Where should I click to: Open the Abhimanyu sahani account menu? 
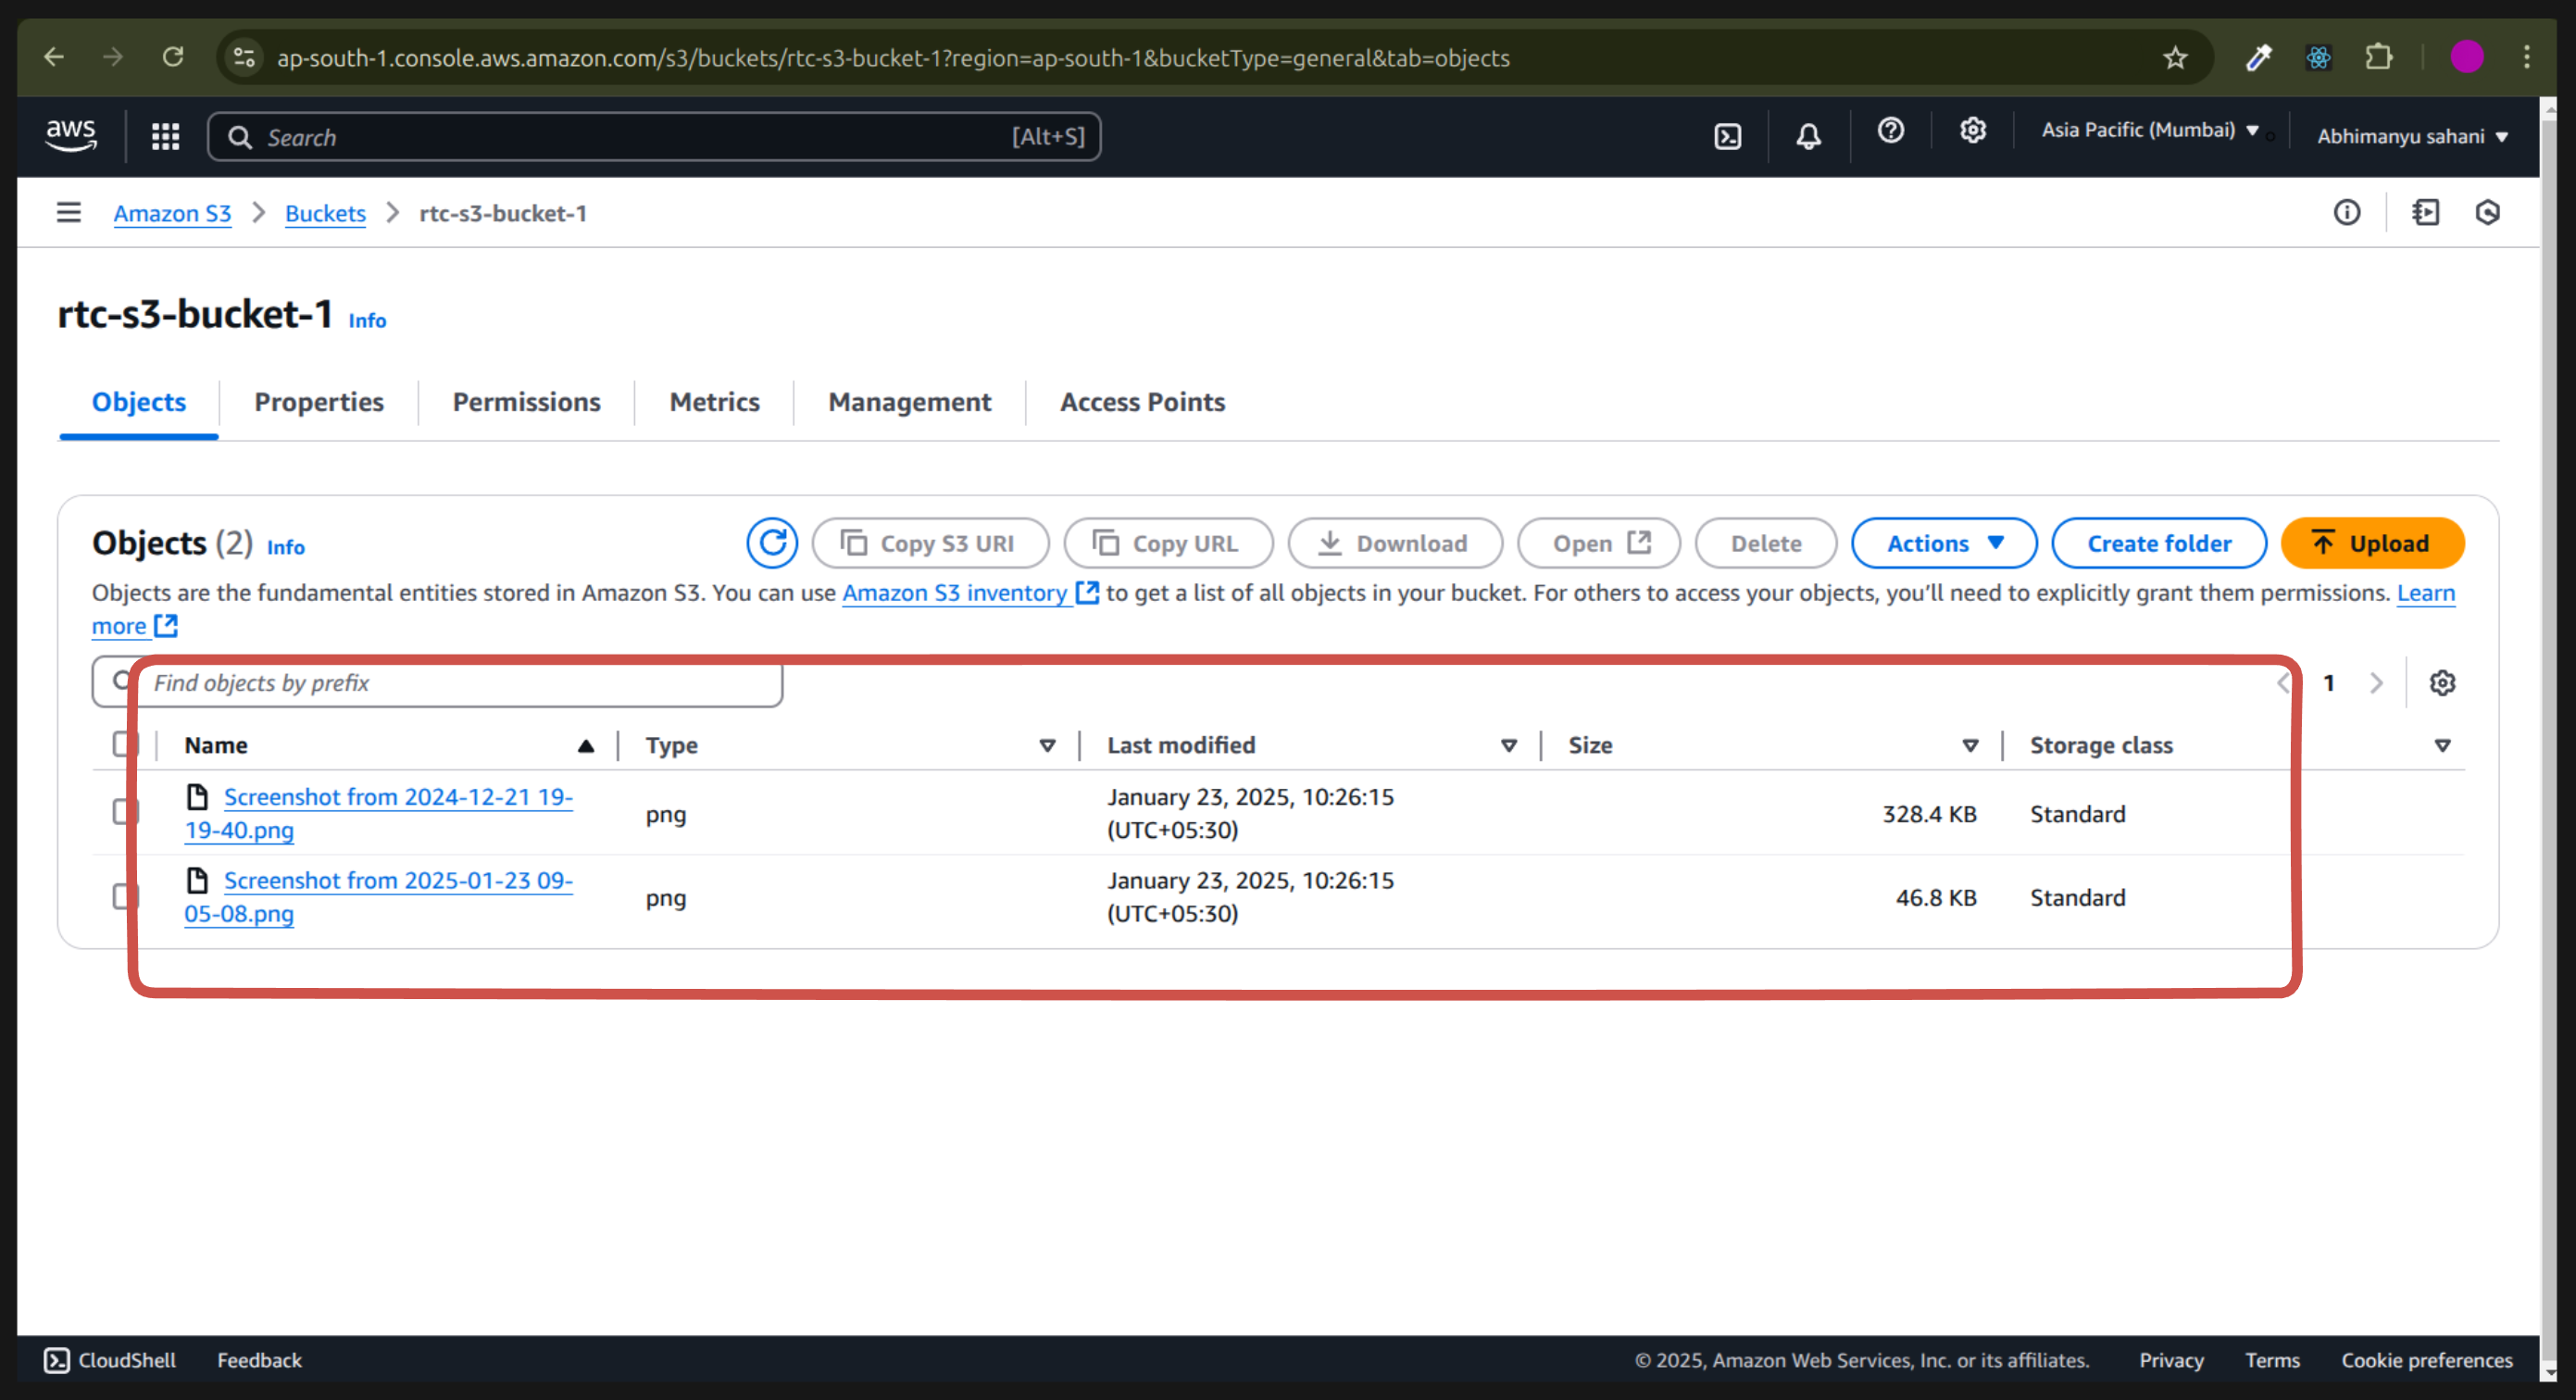click(x=2412, y=136)
